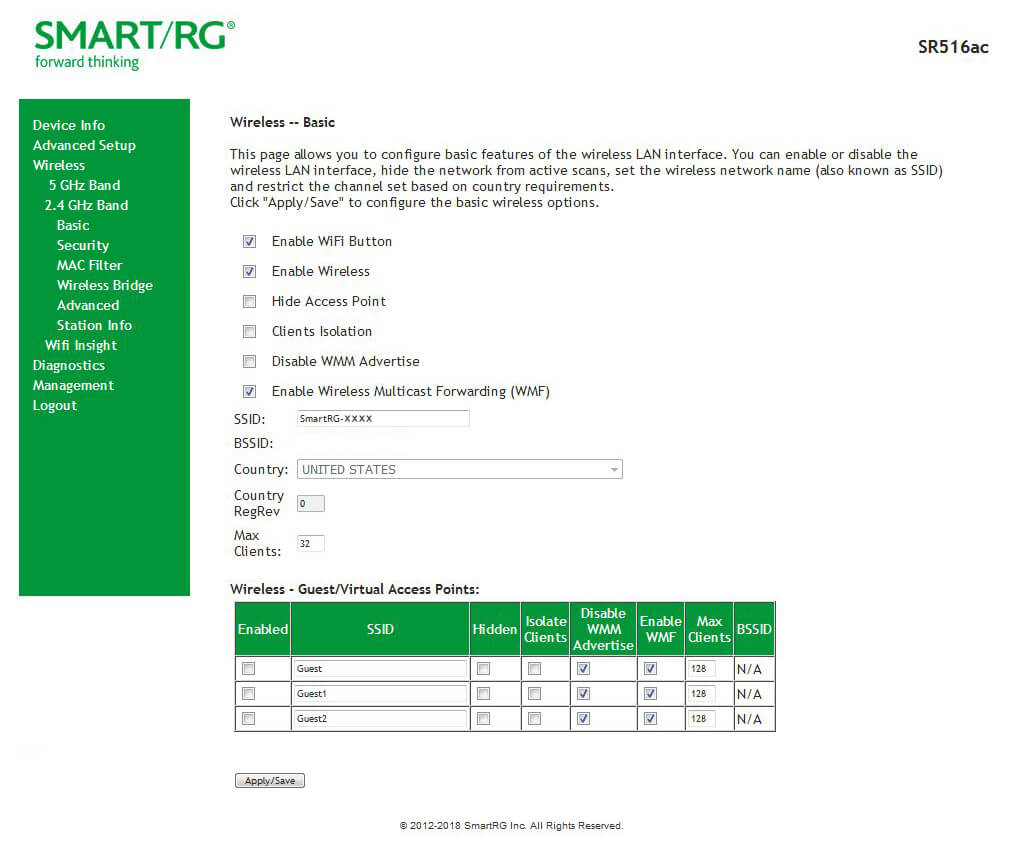Open Device Info in the sidebar
This screenshot has height=860, width=1024.
pos(68,125)
